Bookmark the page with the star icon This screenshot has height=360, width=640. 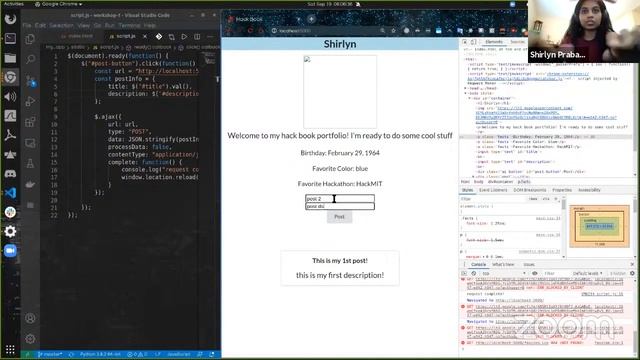[393, 31]
